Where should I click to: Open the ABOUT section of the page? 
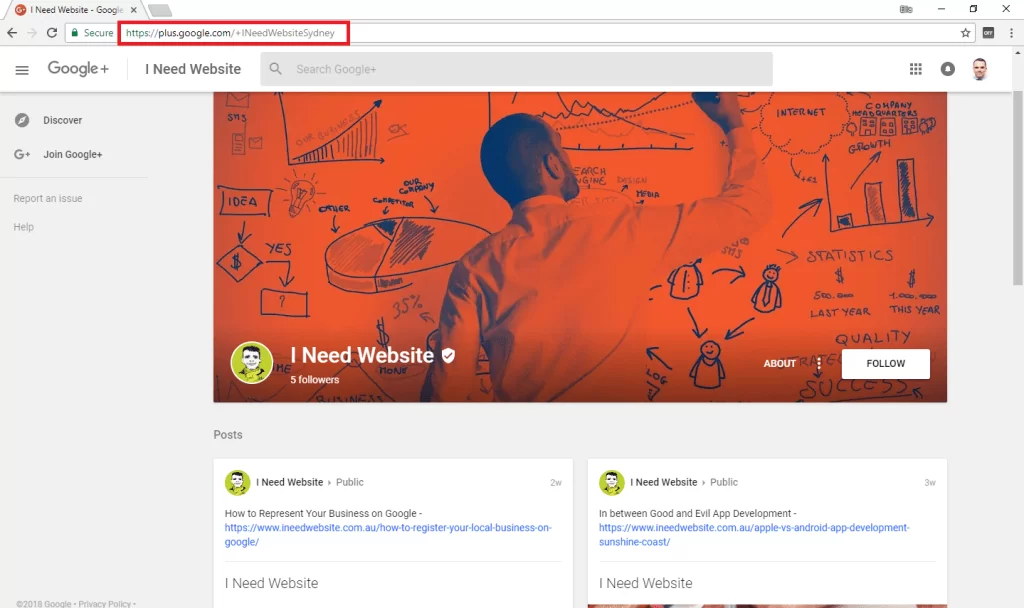[x=780, y=364]
